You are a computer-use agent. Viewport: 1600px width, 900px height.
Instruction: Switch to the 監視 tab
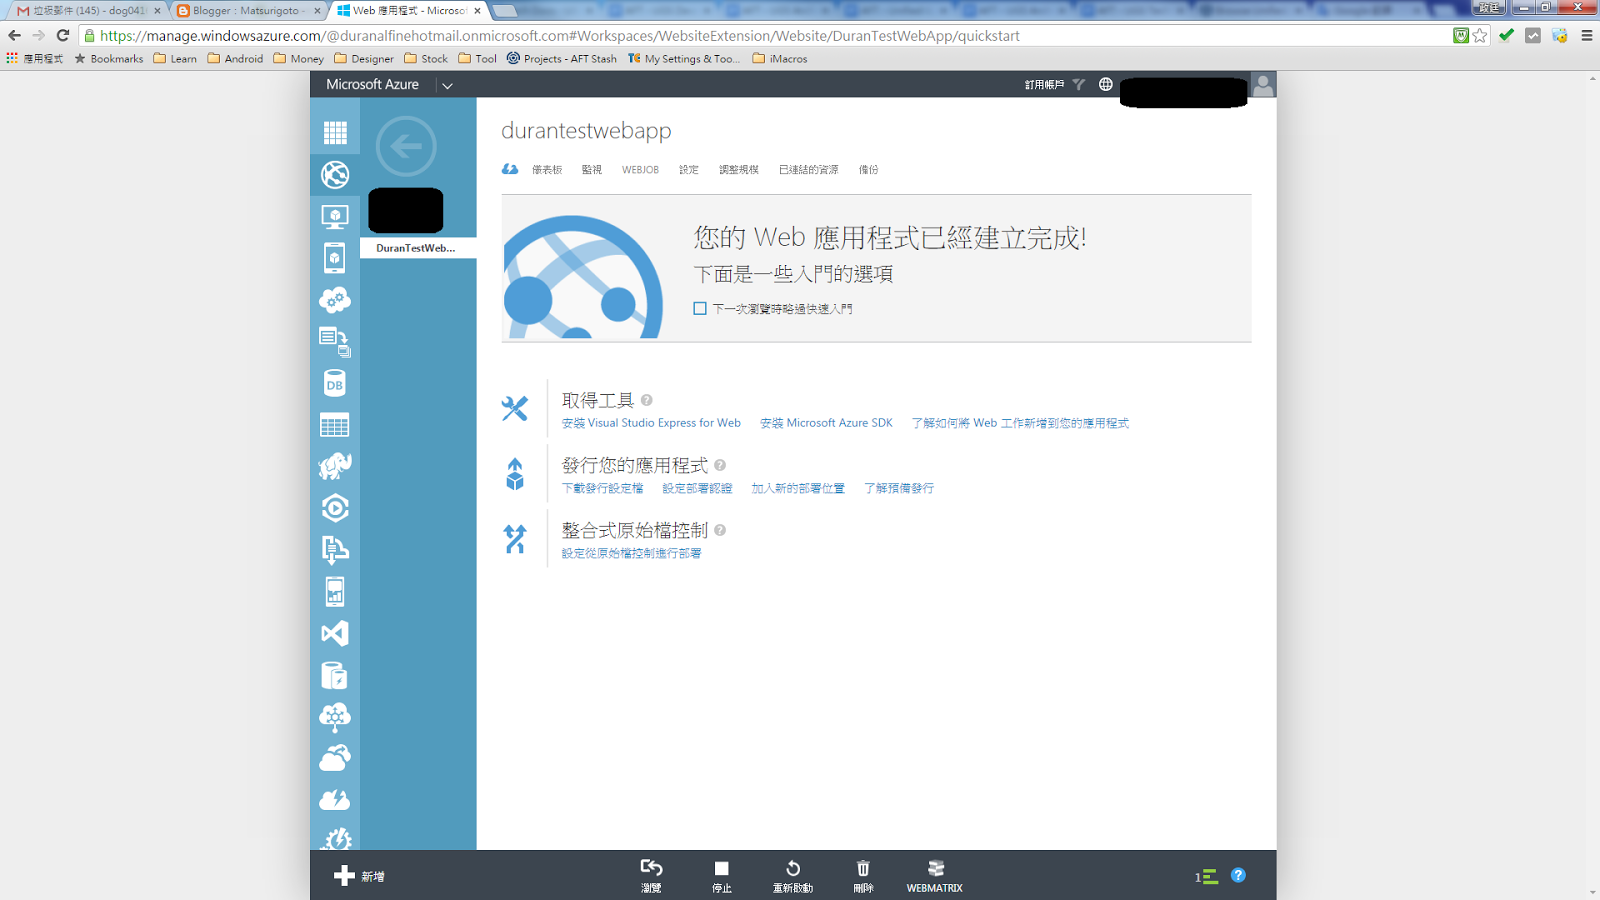pyautogui.click(x=592, y=170)
